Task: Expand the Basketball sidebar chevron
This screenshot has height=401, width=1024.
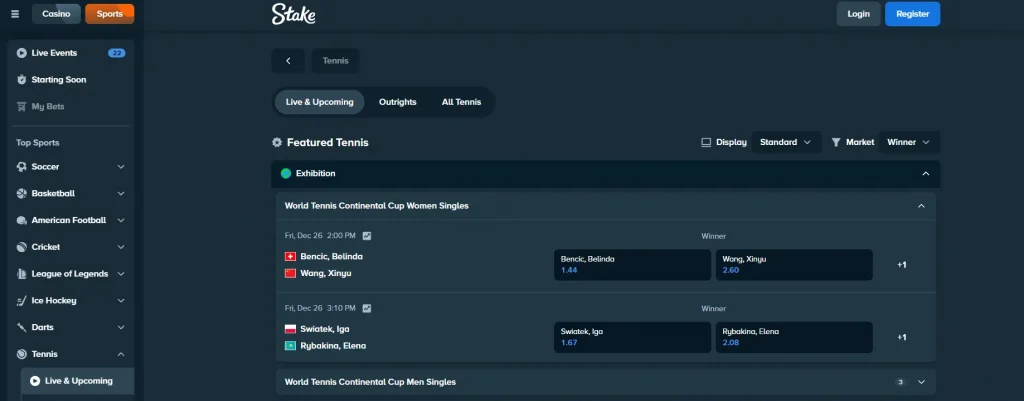Action: 121,193
